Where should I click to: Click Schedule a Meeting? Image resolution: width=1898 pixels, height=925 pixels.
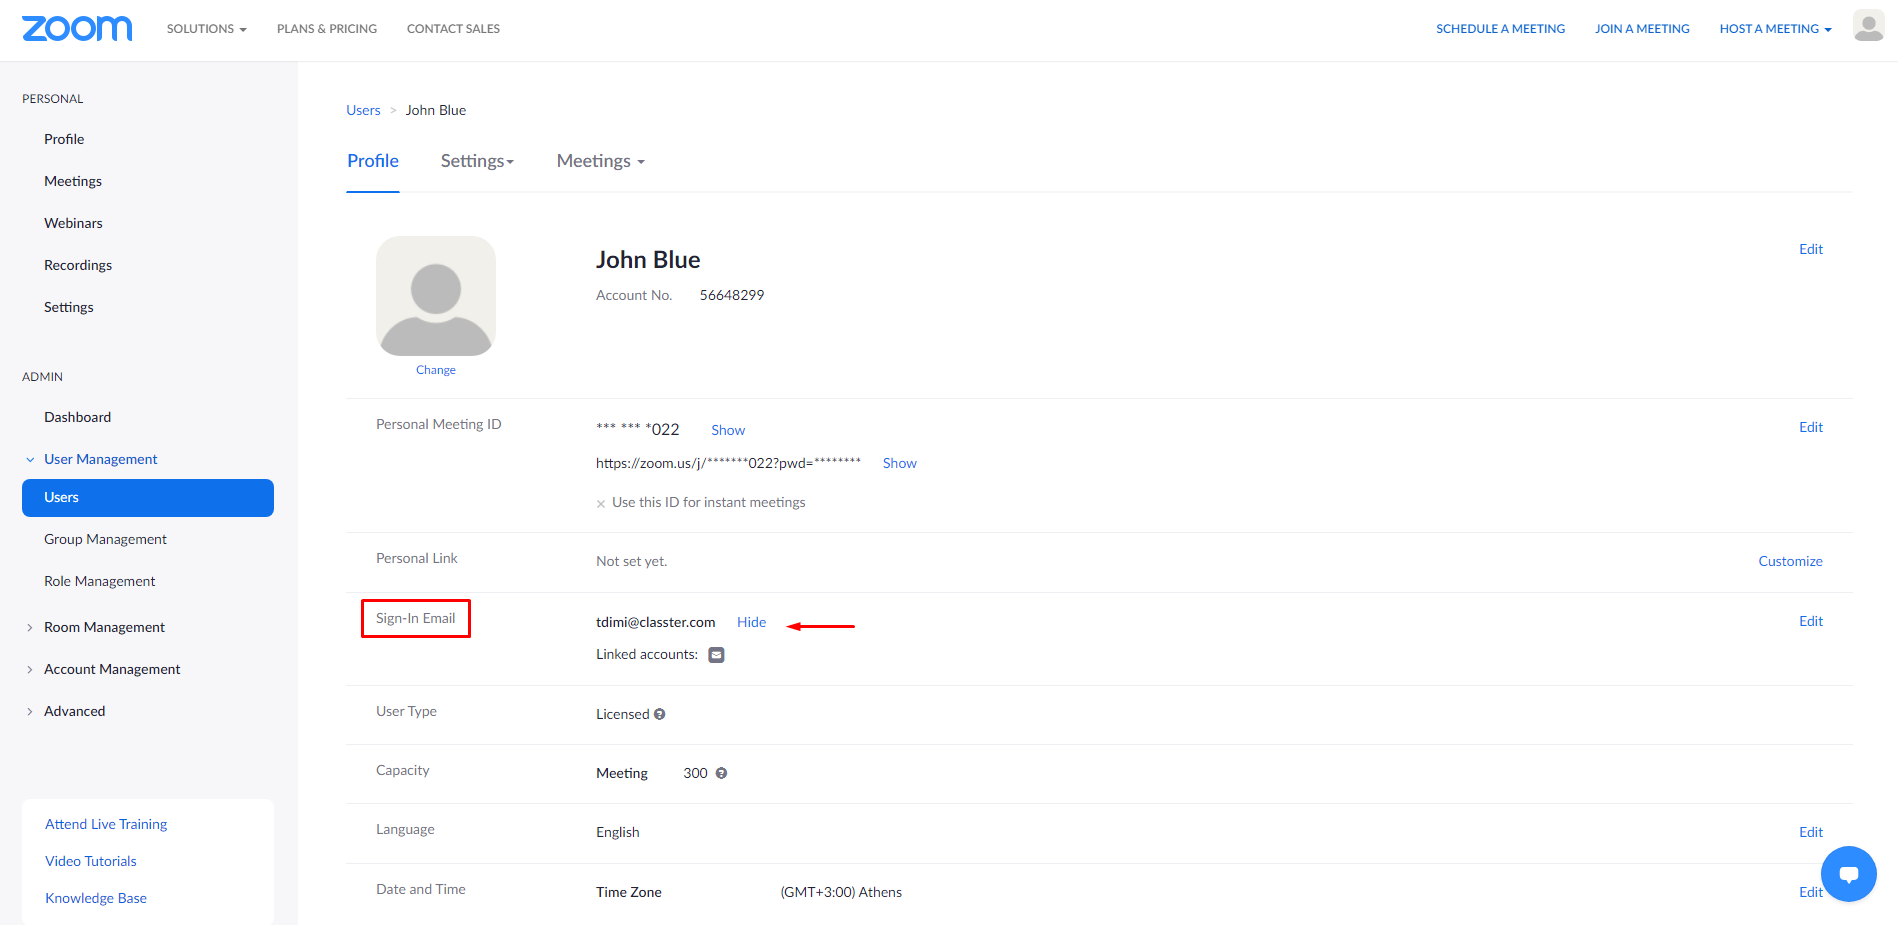1500,29
